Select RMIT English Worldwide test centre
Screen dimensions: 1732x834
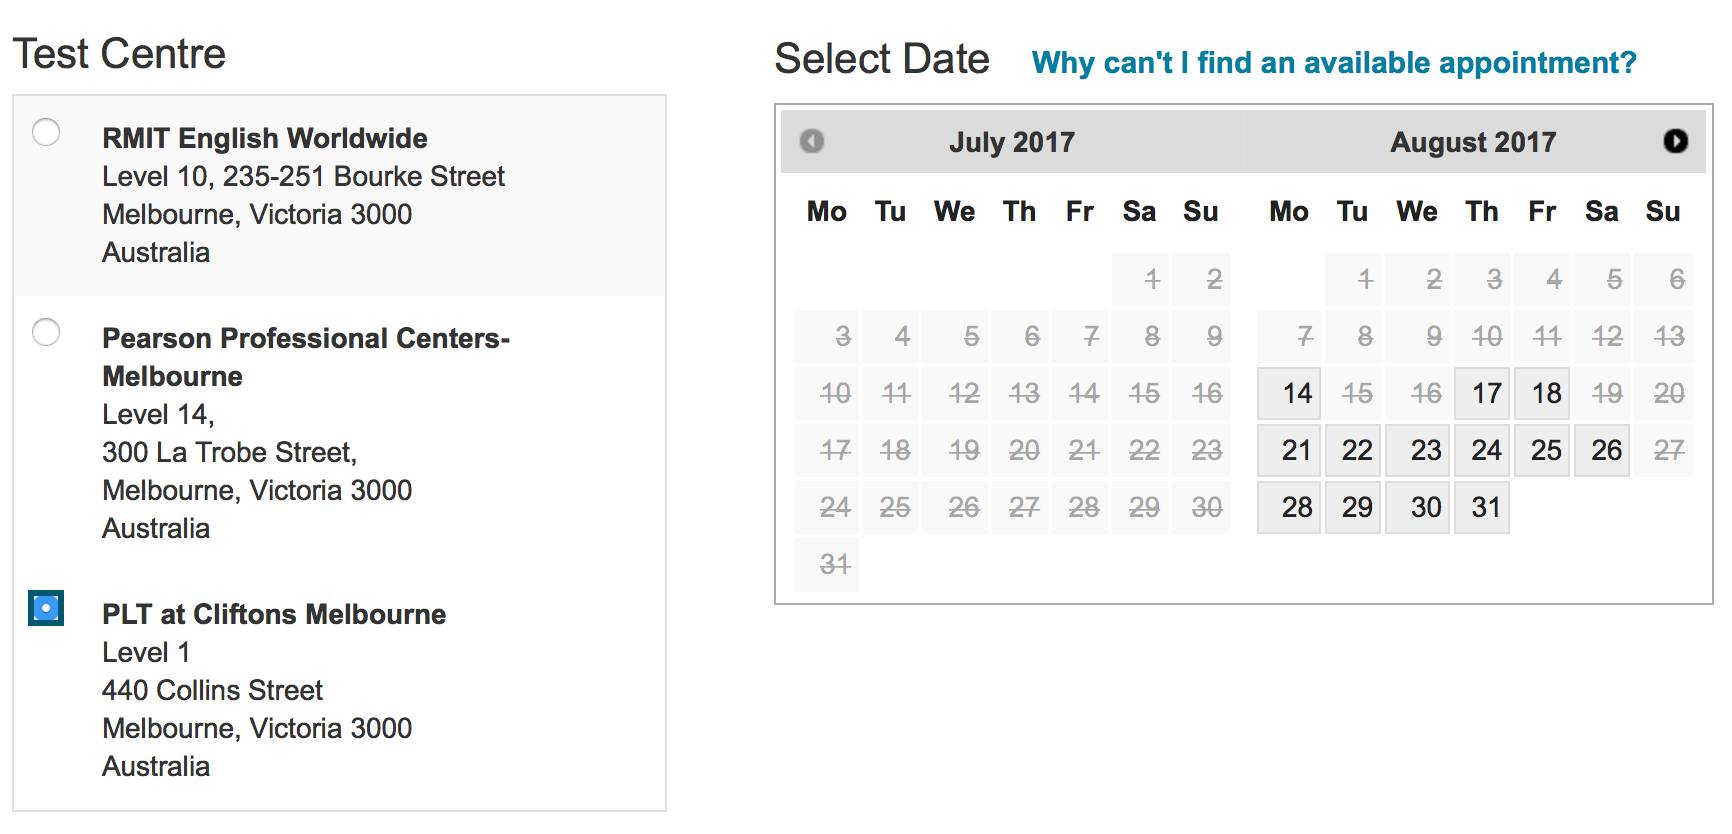pyautogui.click(x=46, y=132)
